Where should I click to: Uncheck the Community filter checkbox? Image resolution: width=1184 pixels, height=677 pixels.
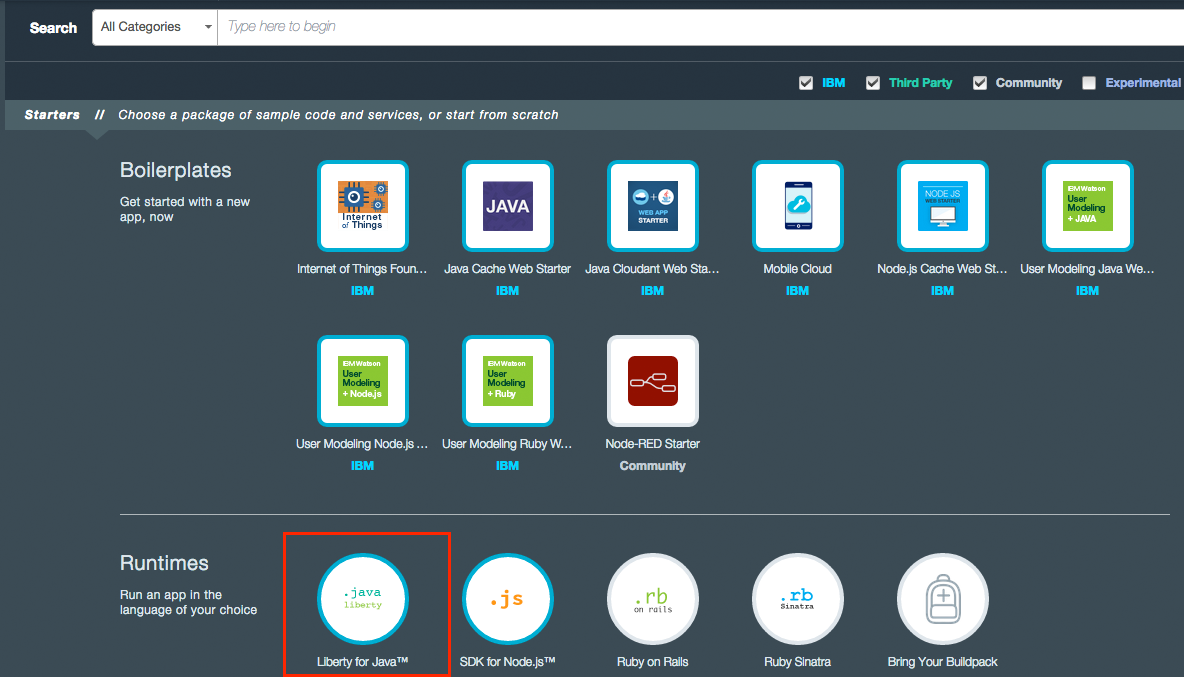[979, 83]
